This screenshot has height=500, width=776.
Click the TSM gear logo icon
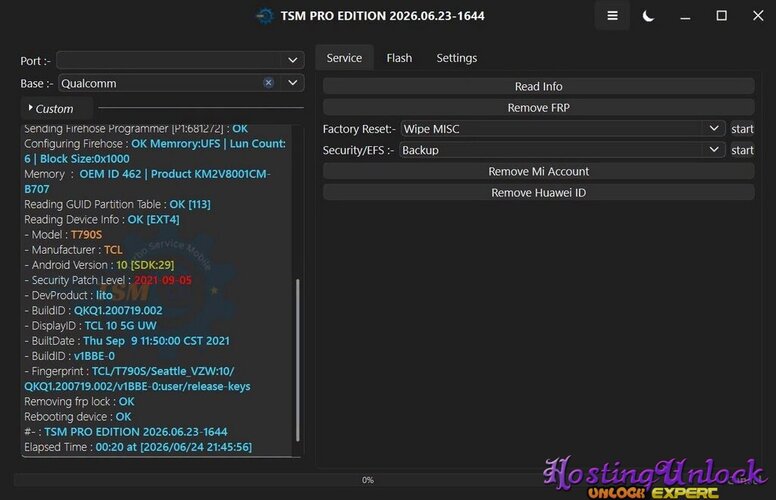coord(265,16)
